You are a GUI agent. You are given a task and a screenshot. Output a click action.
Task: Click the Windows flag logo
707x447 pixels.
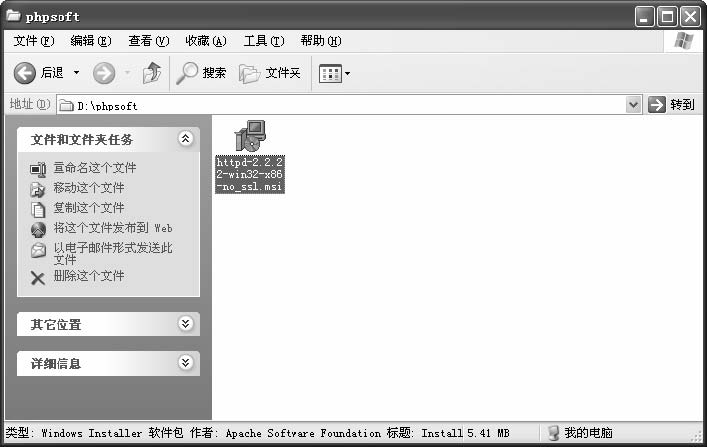pos(684,41)
